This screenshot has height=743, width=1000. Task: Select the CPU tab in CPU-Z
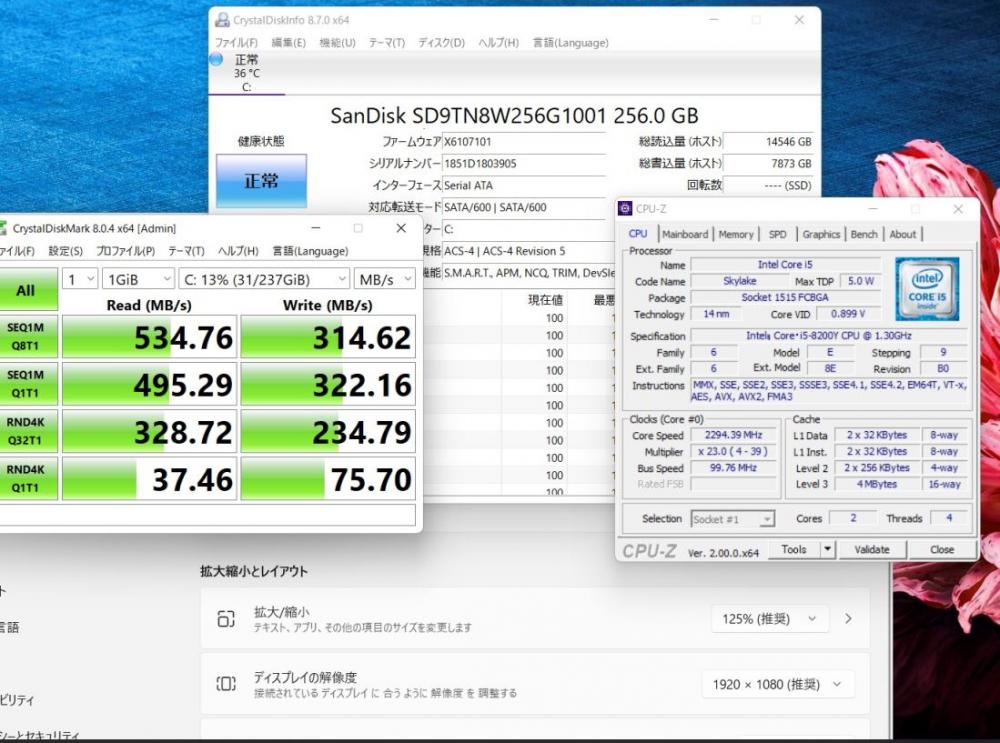tap(638, 233)
